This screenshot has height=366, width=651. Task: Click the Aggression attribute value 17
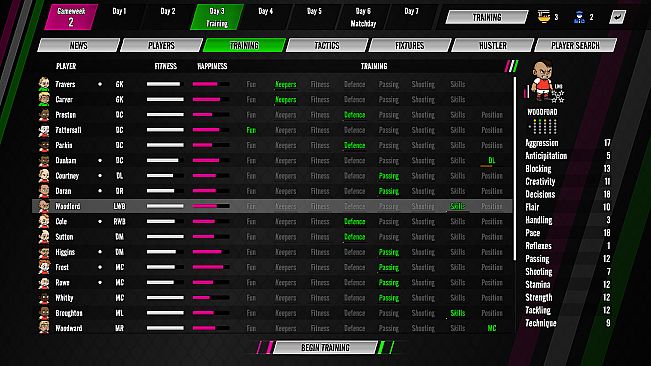click(x=607, y=143)
